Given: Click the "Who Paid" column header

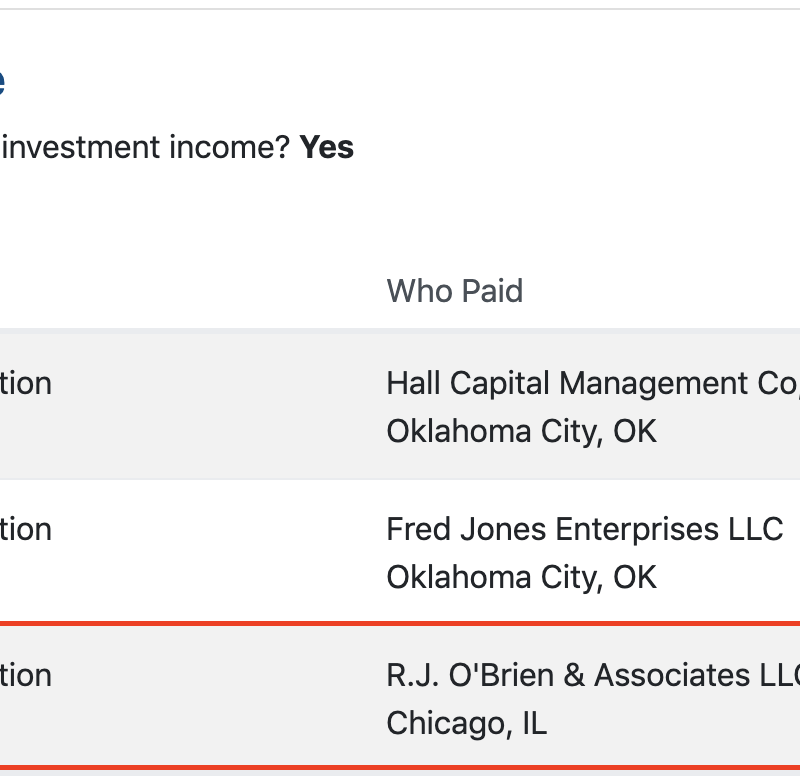Looking at the screenshot, I should coord(454,291).
